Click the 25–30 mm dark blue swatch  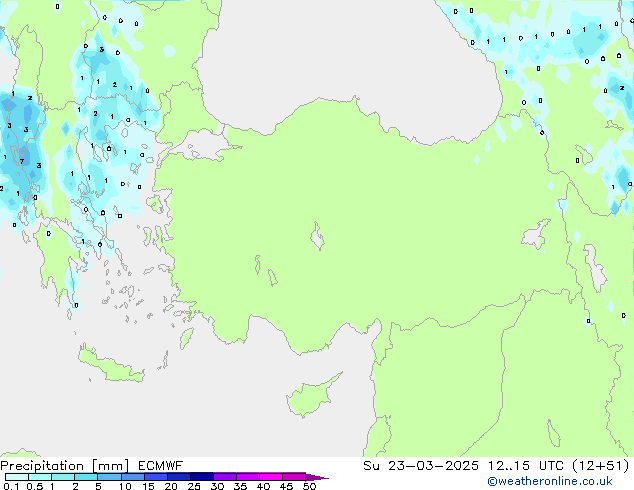click(202, 477)
